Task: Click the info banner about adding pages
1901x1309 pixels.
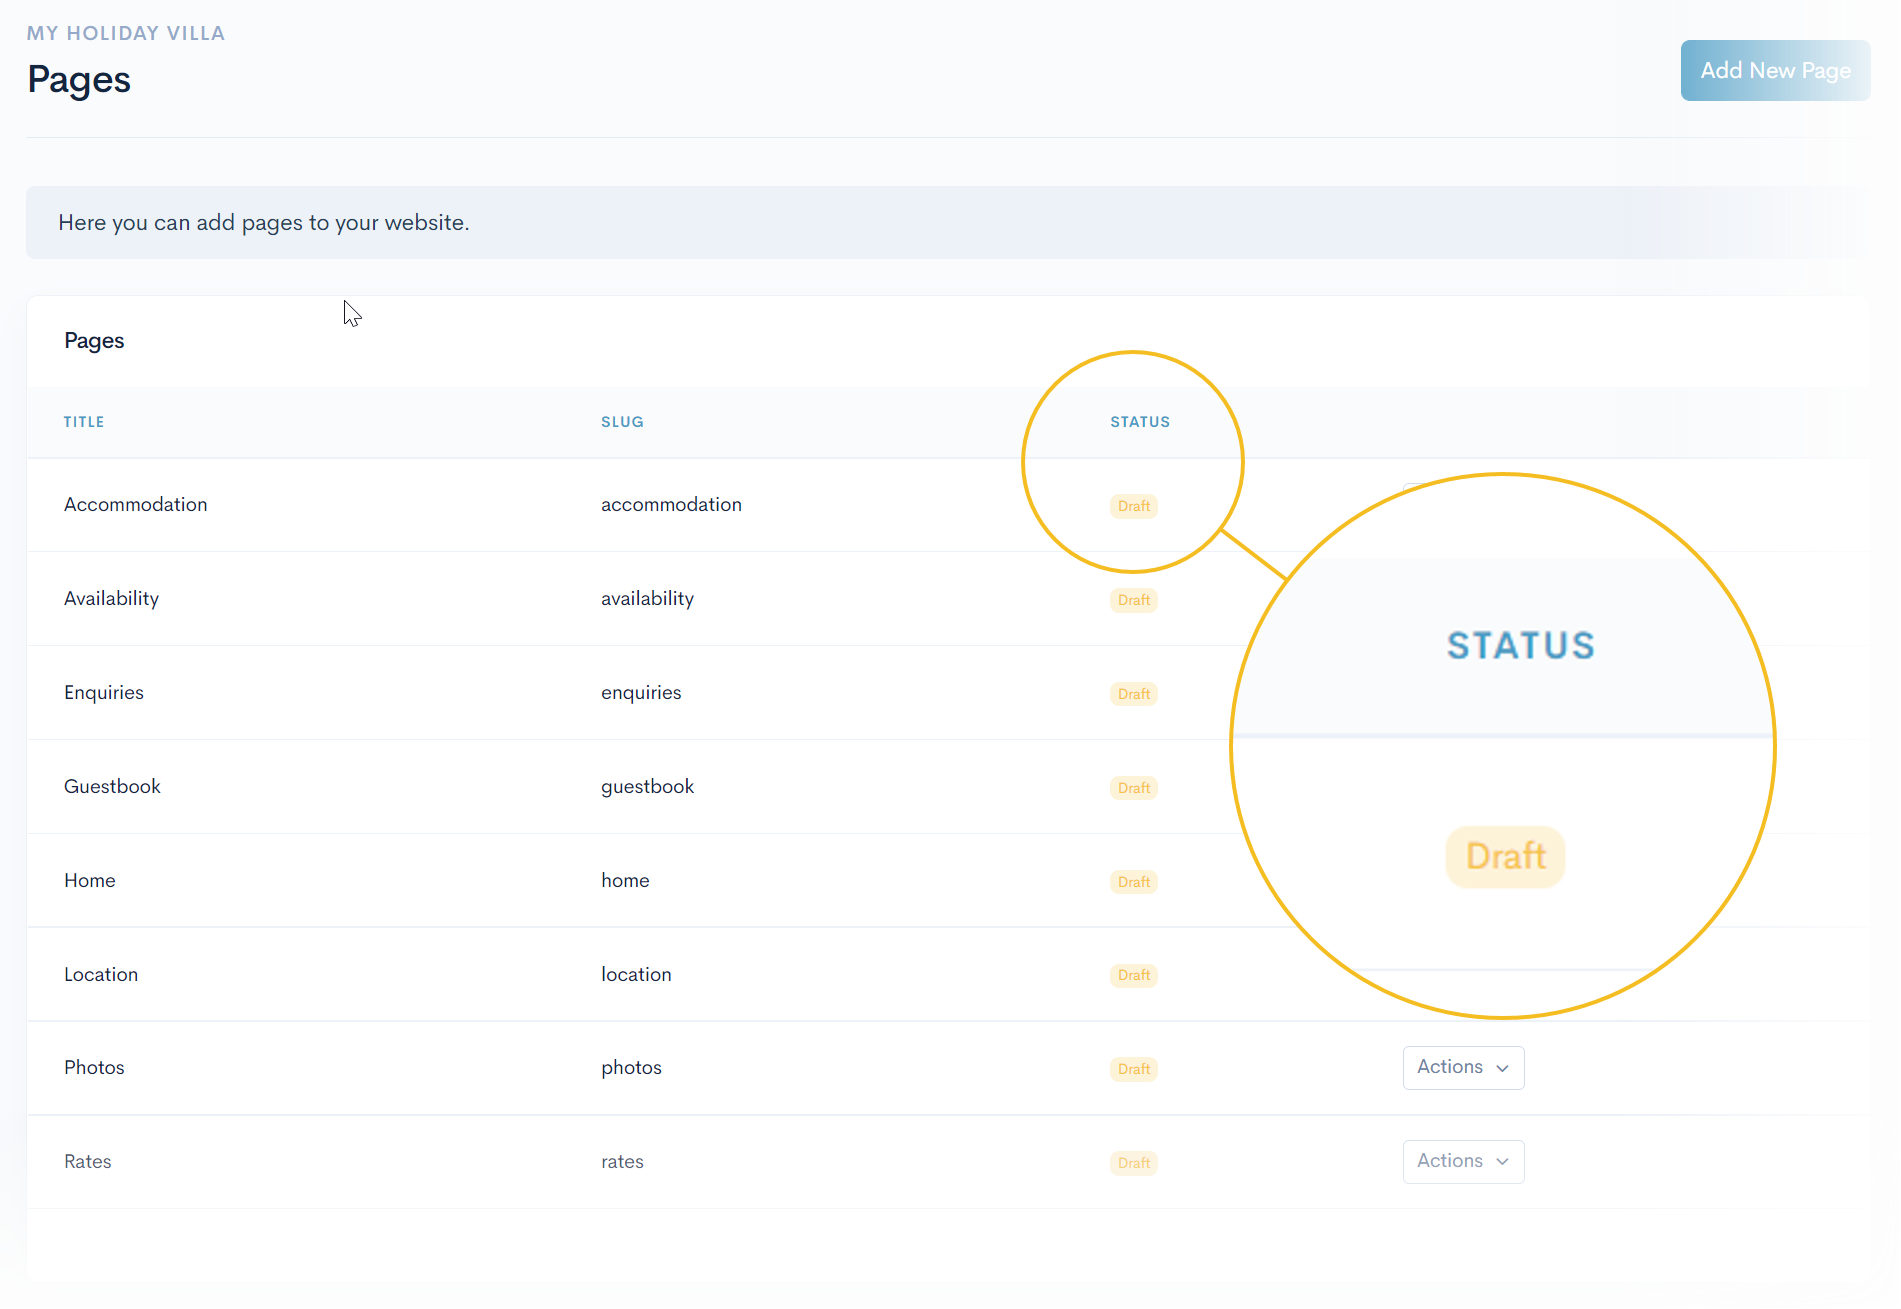Action: (x=948, y=222)
